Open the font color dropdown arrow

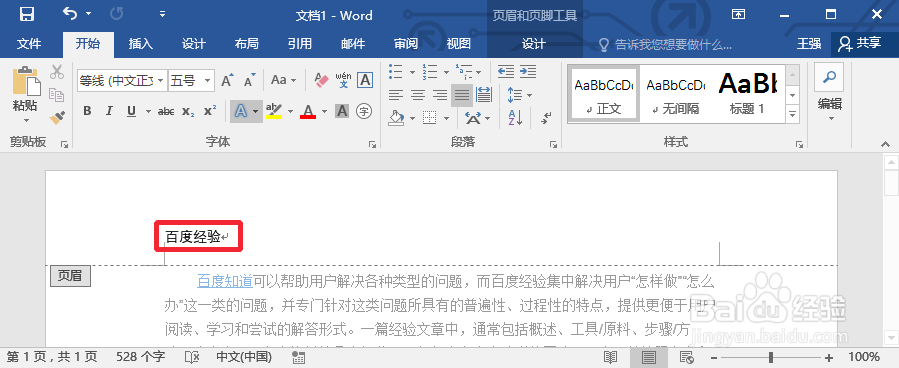pyautogui.click(x=325, y=111)
